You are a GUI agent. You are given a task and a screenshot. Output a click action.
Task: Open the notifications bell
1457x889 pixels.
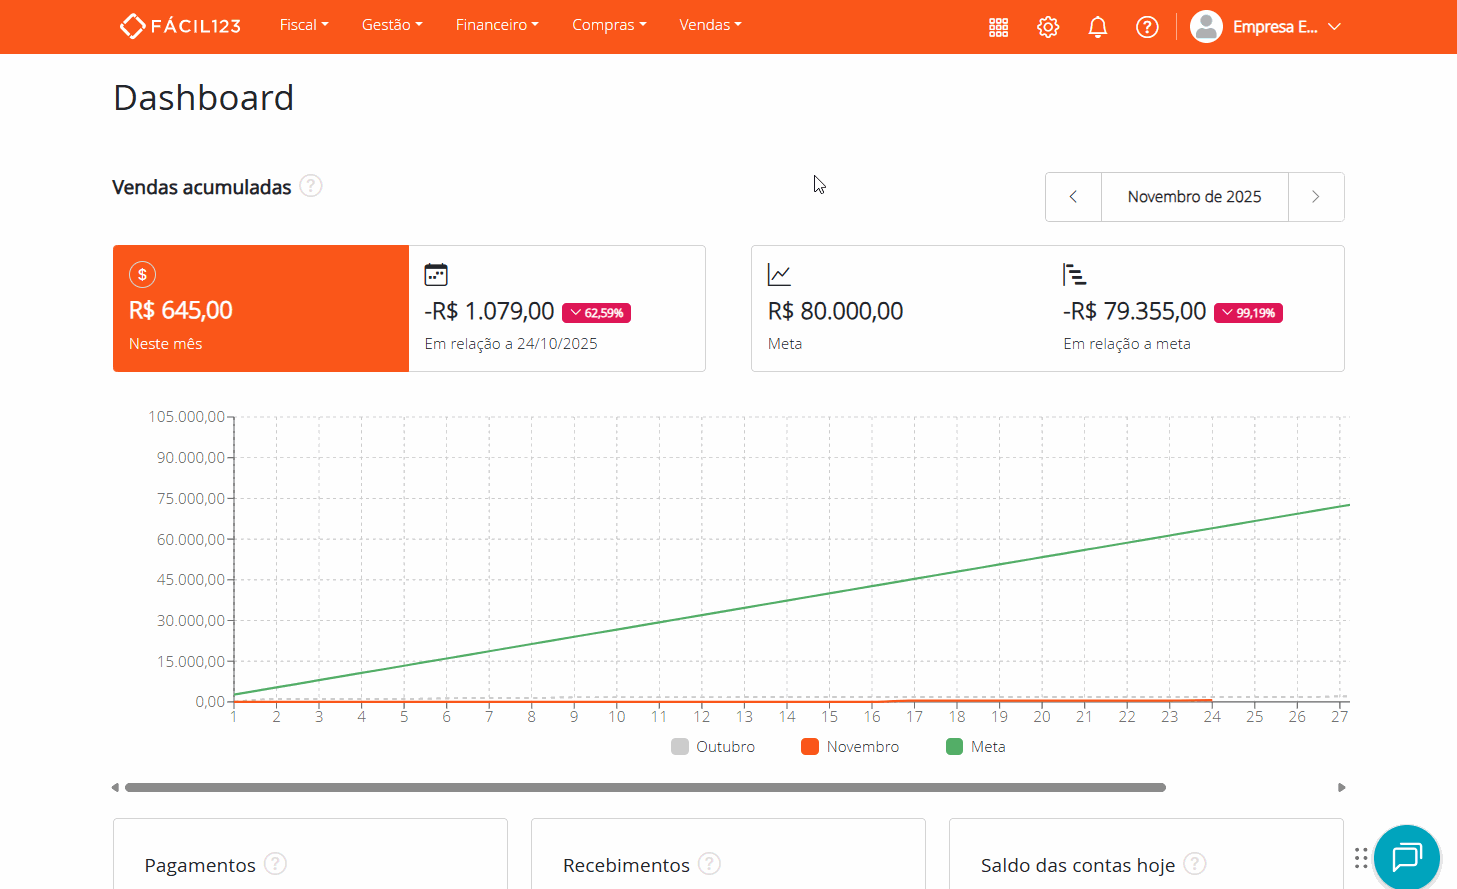(x=1097, y=27)
